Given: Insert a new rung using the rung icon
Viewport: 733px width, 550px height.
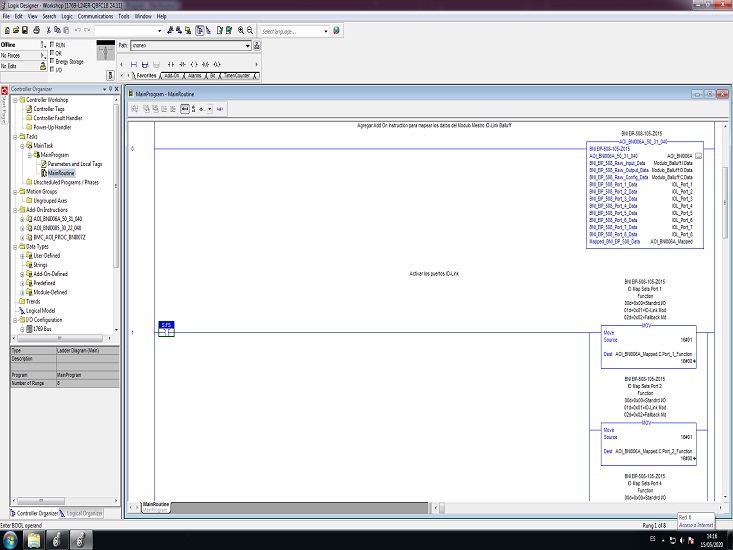Looking at the screenshot, I should 133,64.
